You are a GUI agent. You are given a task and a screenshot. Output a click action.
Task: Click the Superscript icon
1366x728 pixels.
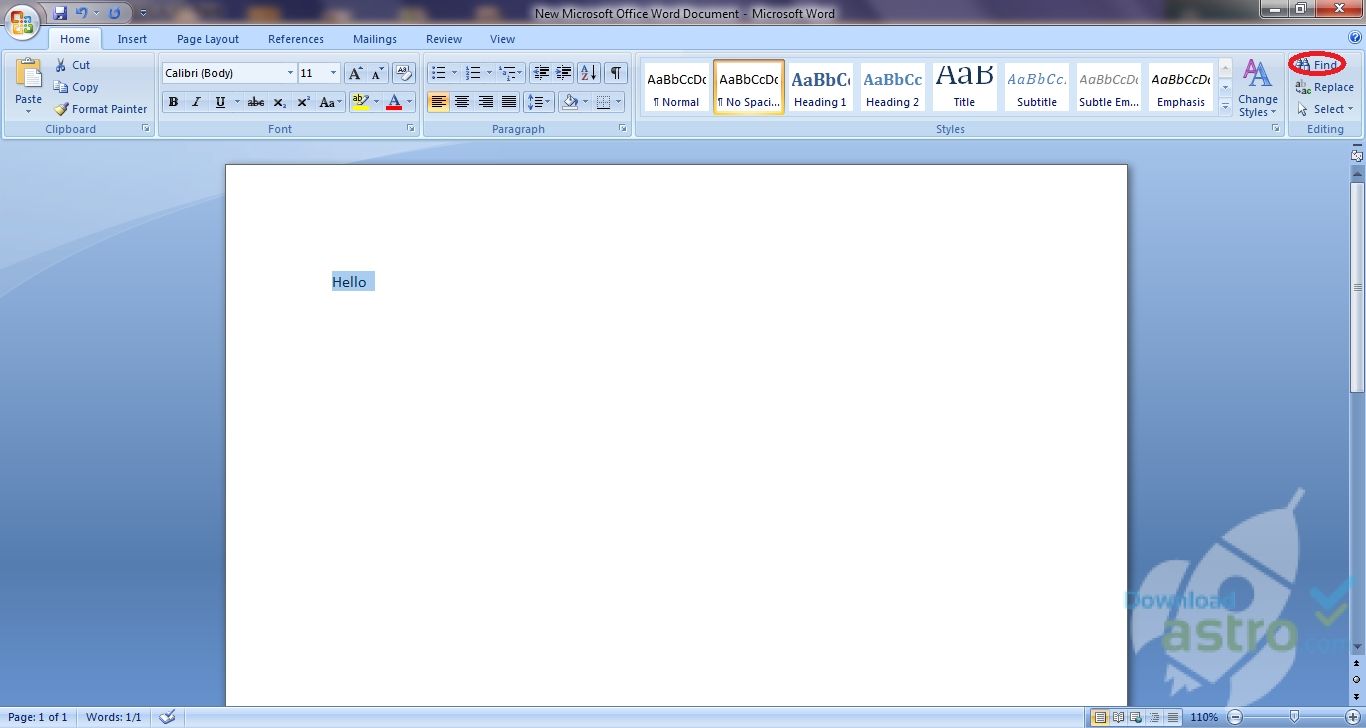(303, 102)
